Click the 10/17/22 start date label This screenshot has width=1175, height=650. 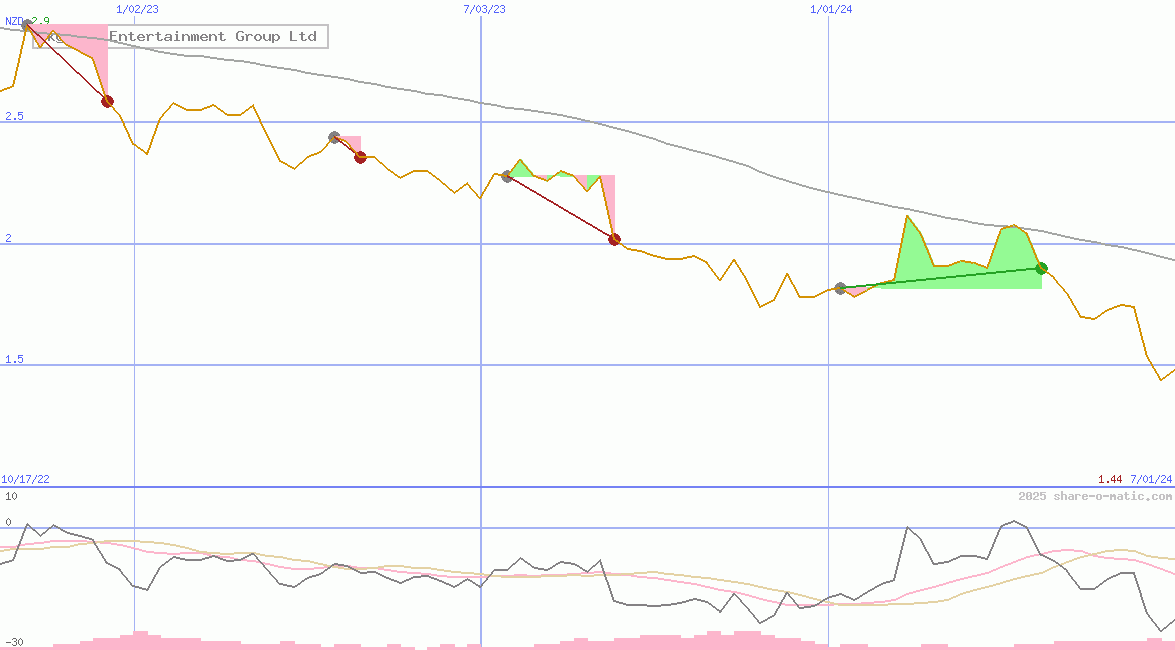point(26,480)
